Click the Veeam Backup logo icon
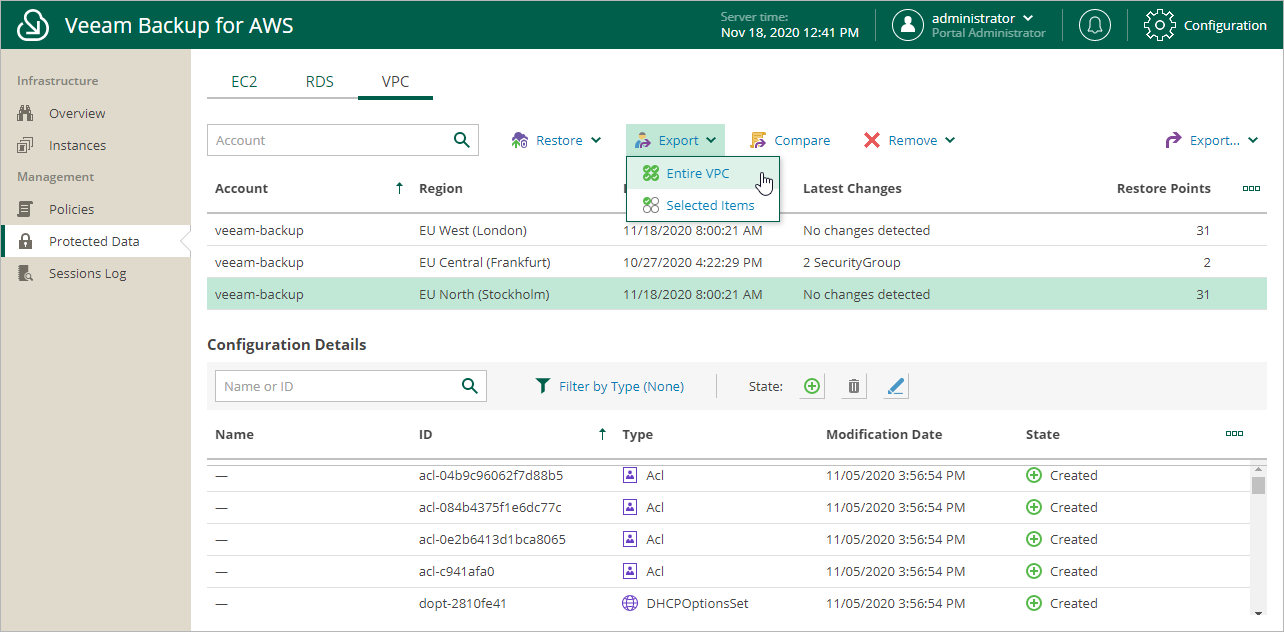The image size is (1284, 632). [x=34, y=25]
